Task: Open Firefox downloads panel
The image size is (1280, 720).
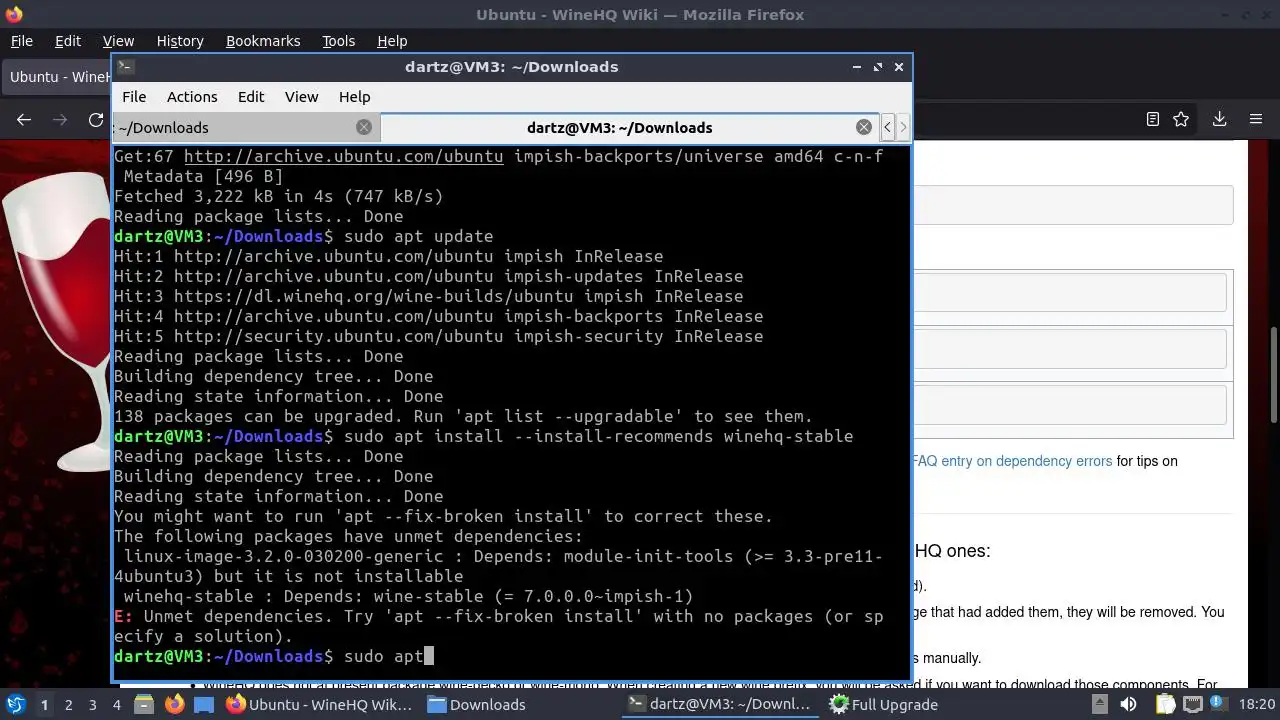Action: pyautogui.click(x=1219, y=119)
